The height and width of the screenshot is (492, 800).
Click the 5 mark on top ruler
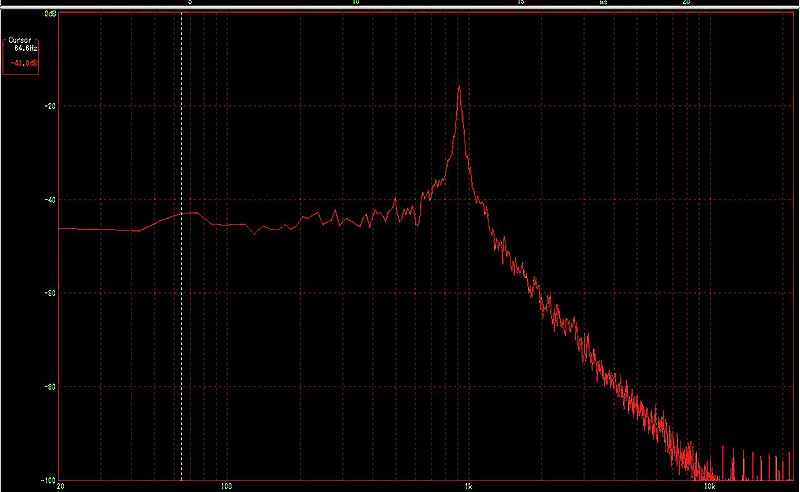coord(190,4)
